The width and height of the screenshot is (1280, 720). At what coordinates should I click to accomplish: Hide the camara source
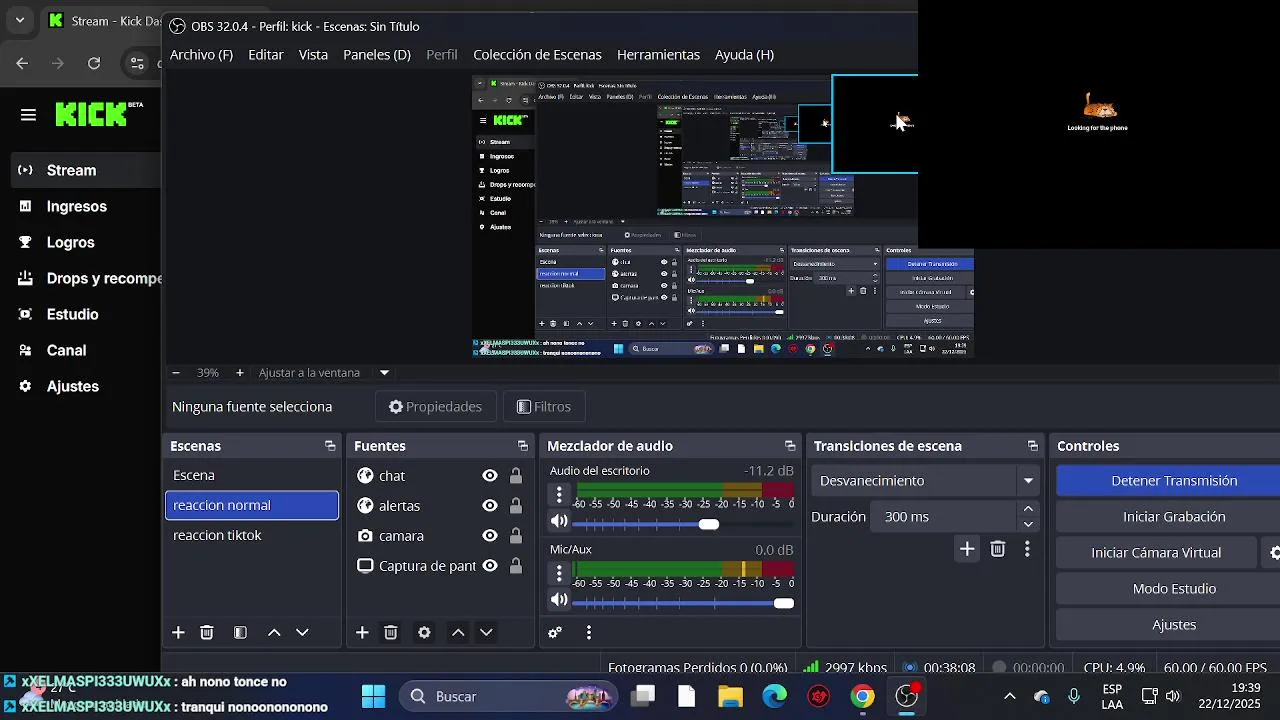pos(490,536)
